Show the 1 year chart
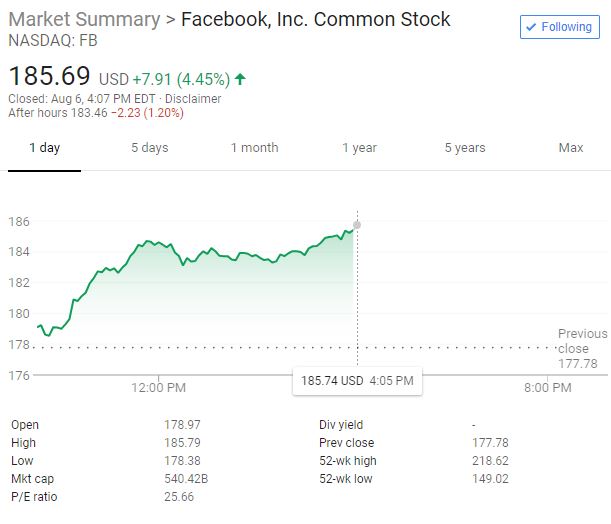Viewport: 611px width, 524px height. pyautogui.click(x=359, y=148)
